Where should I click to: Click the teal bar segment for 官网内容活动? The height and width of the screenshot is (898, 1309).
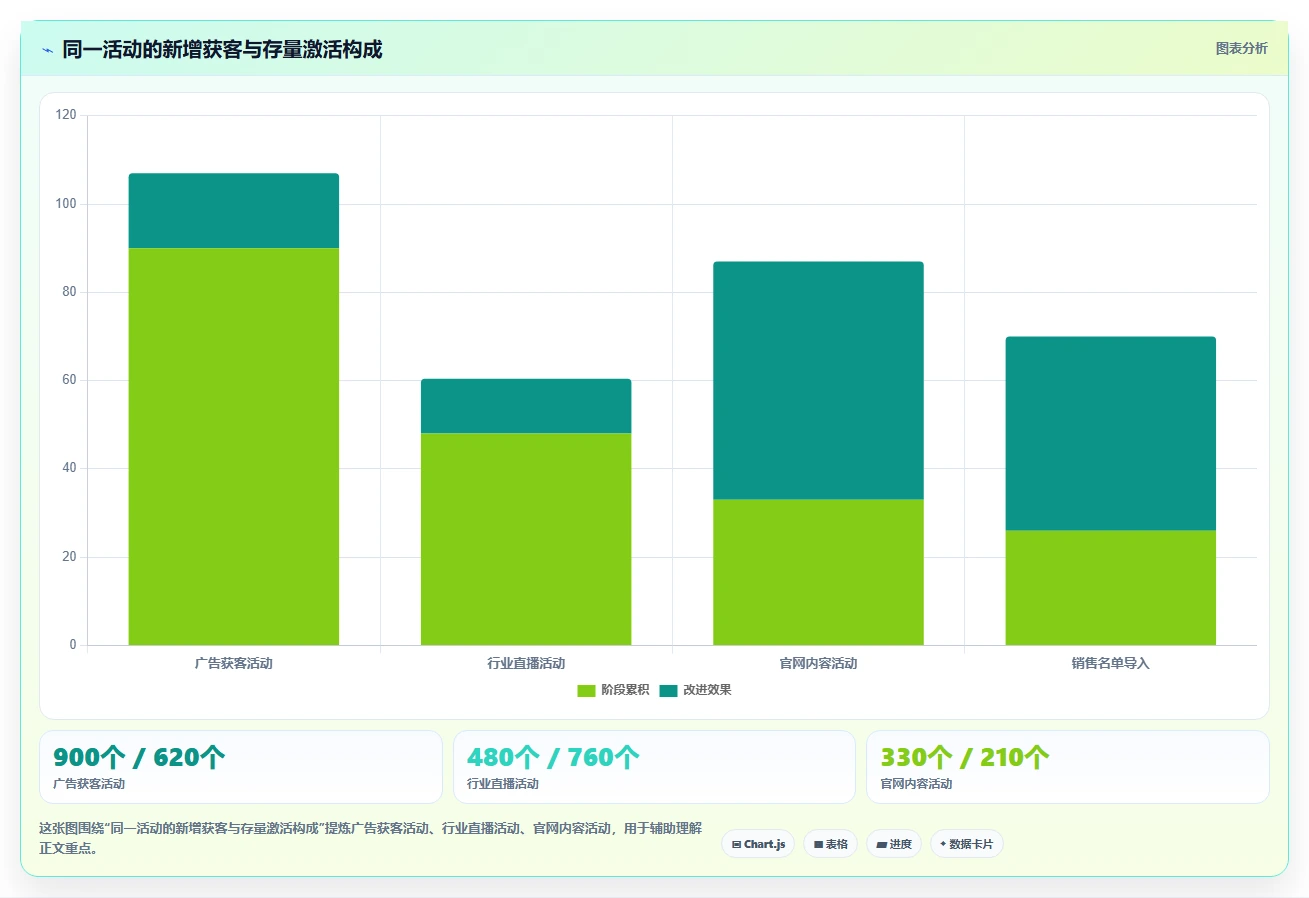[x=818, y=380]
